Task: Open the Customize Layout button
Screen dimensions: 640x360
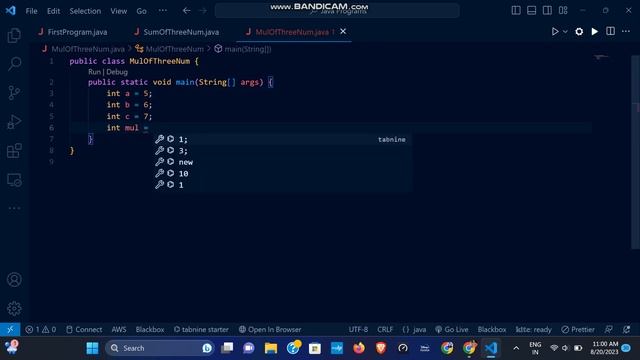Action: (563, 11)
